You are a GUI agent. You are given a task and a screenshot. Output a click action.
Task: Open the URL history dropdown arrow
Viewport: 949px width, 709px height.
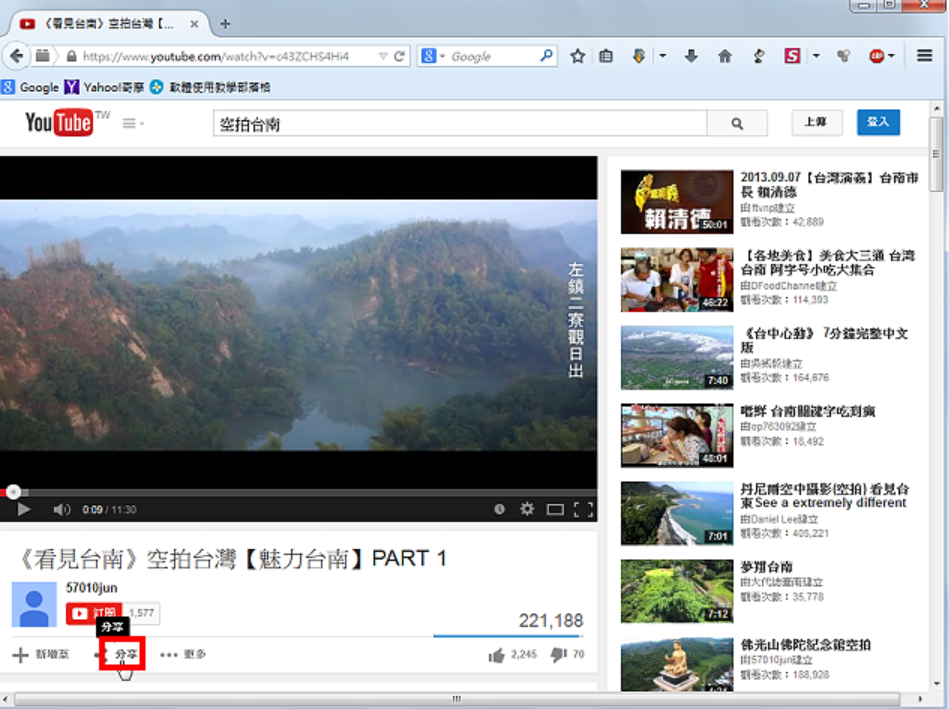coord(383,56)
